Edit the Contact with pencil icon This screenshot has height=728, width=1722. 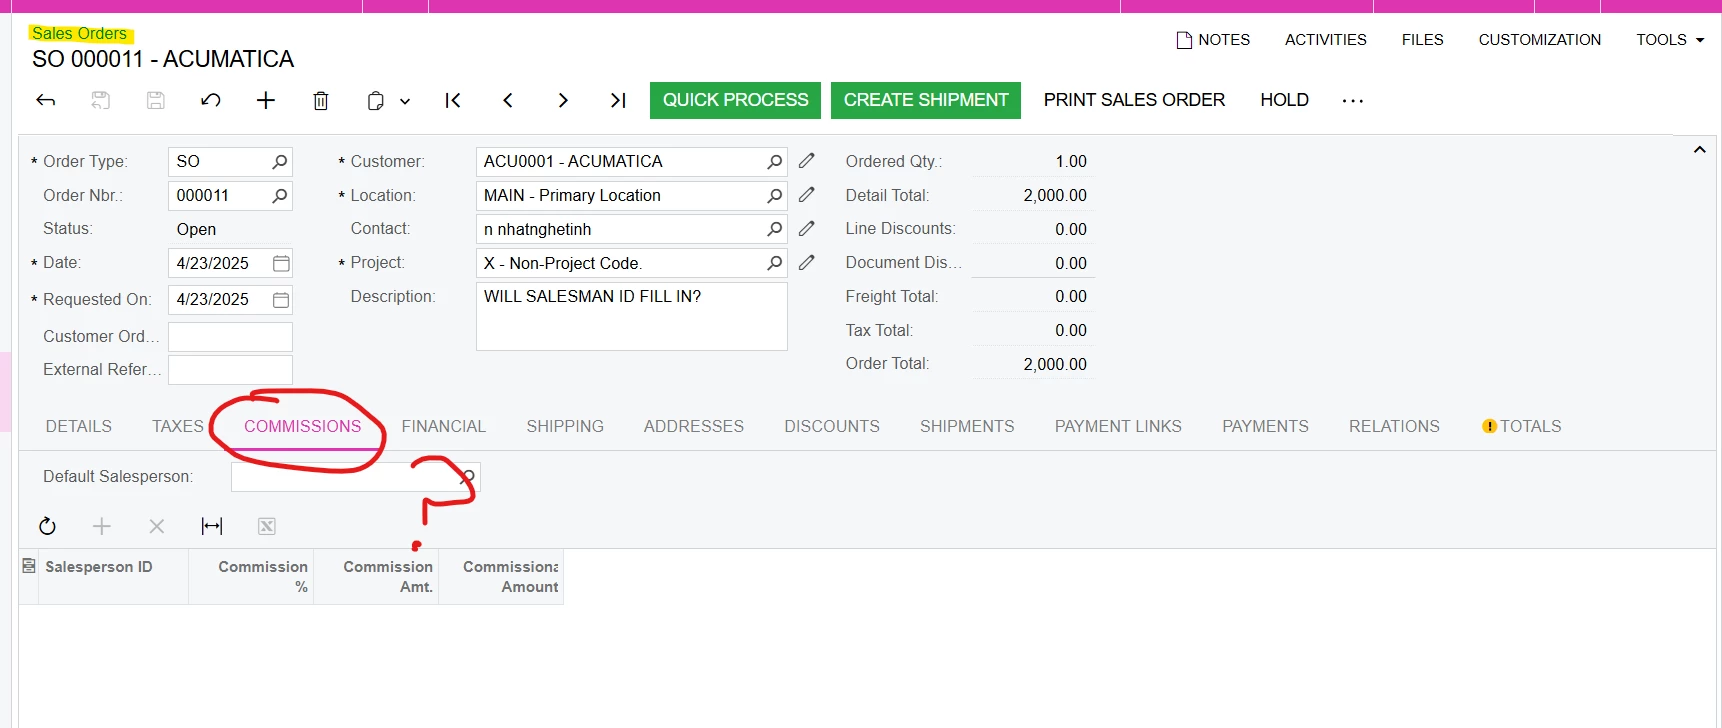click(x=807, y=229)
